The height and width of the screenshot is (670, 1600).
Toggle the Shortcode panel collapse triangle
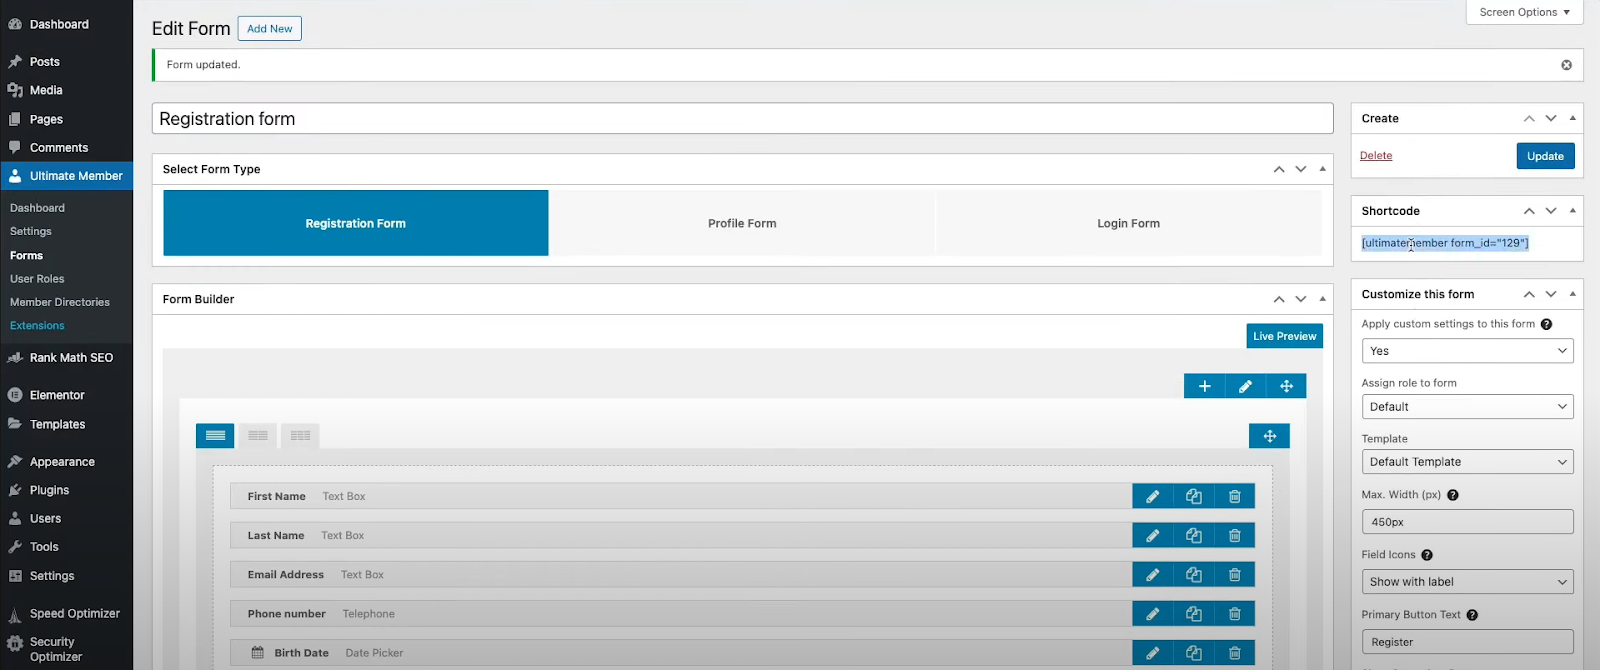point(1573,211)
